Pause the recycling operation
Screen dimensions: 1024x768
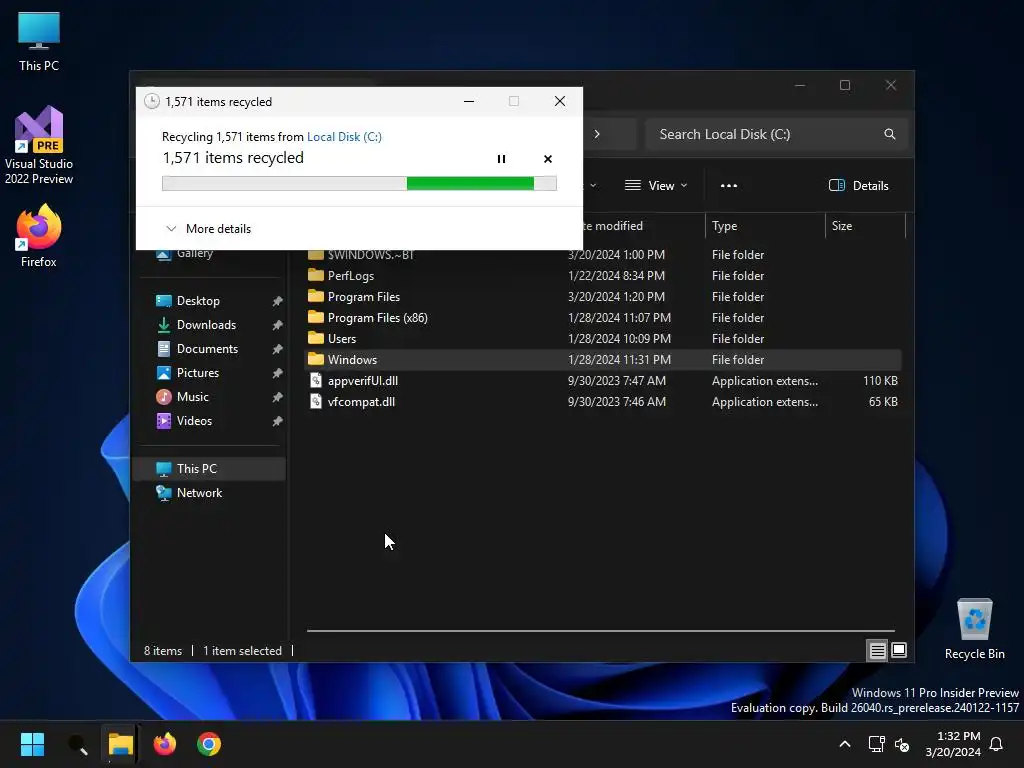click(501, 159)
